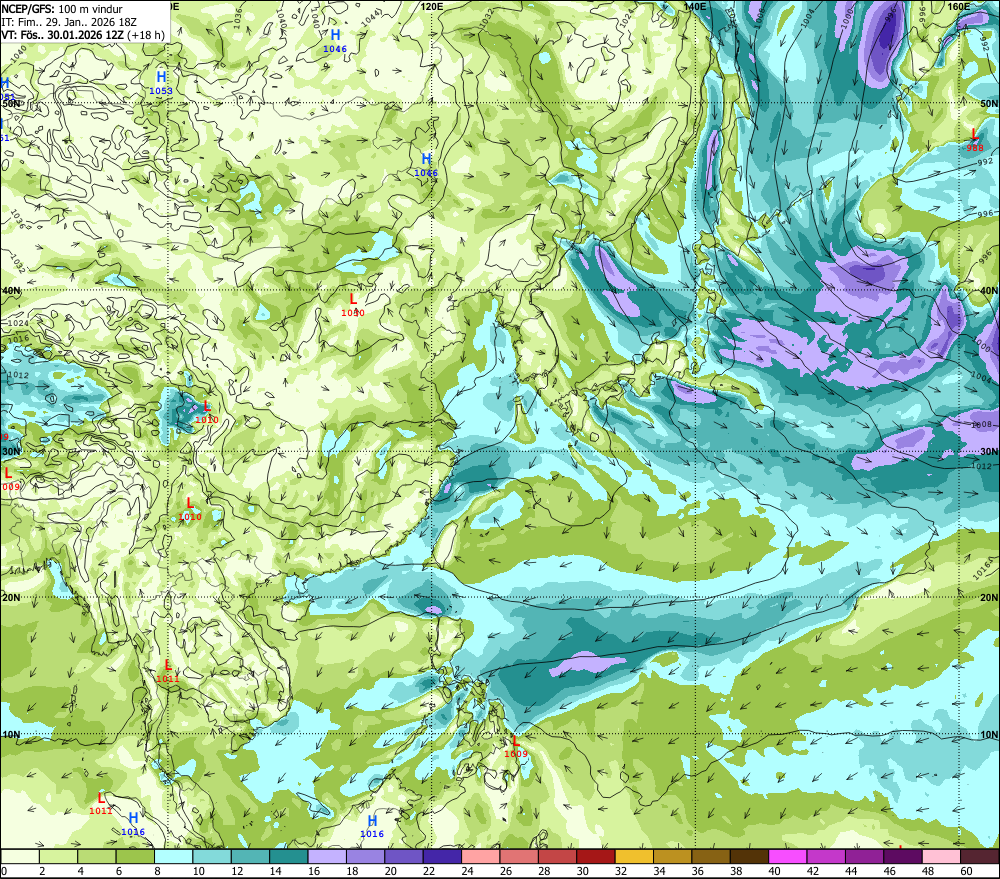Click the L 1009 marker below the 10N line
Viewport: 1000px width, 879px height.
tap(516, 746)
